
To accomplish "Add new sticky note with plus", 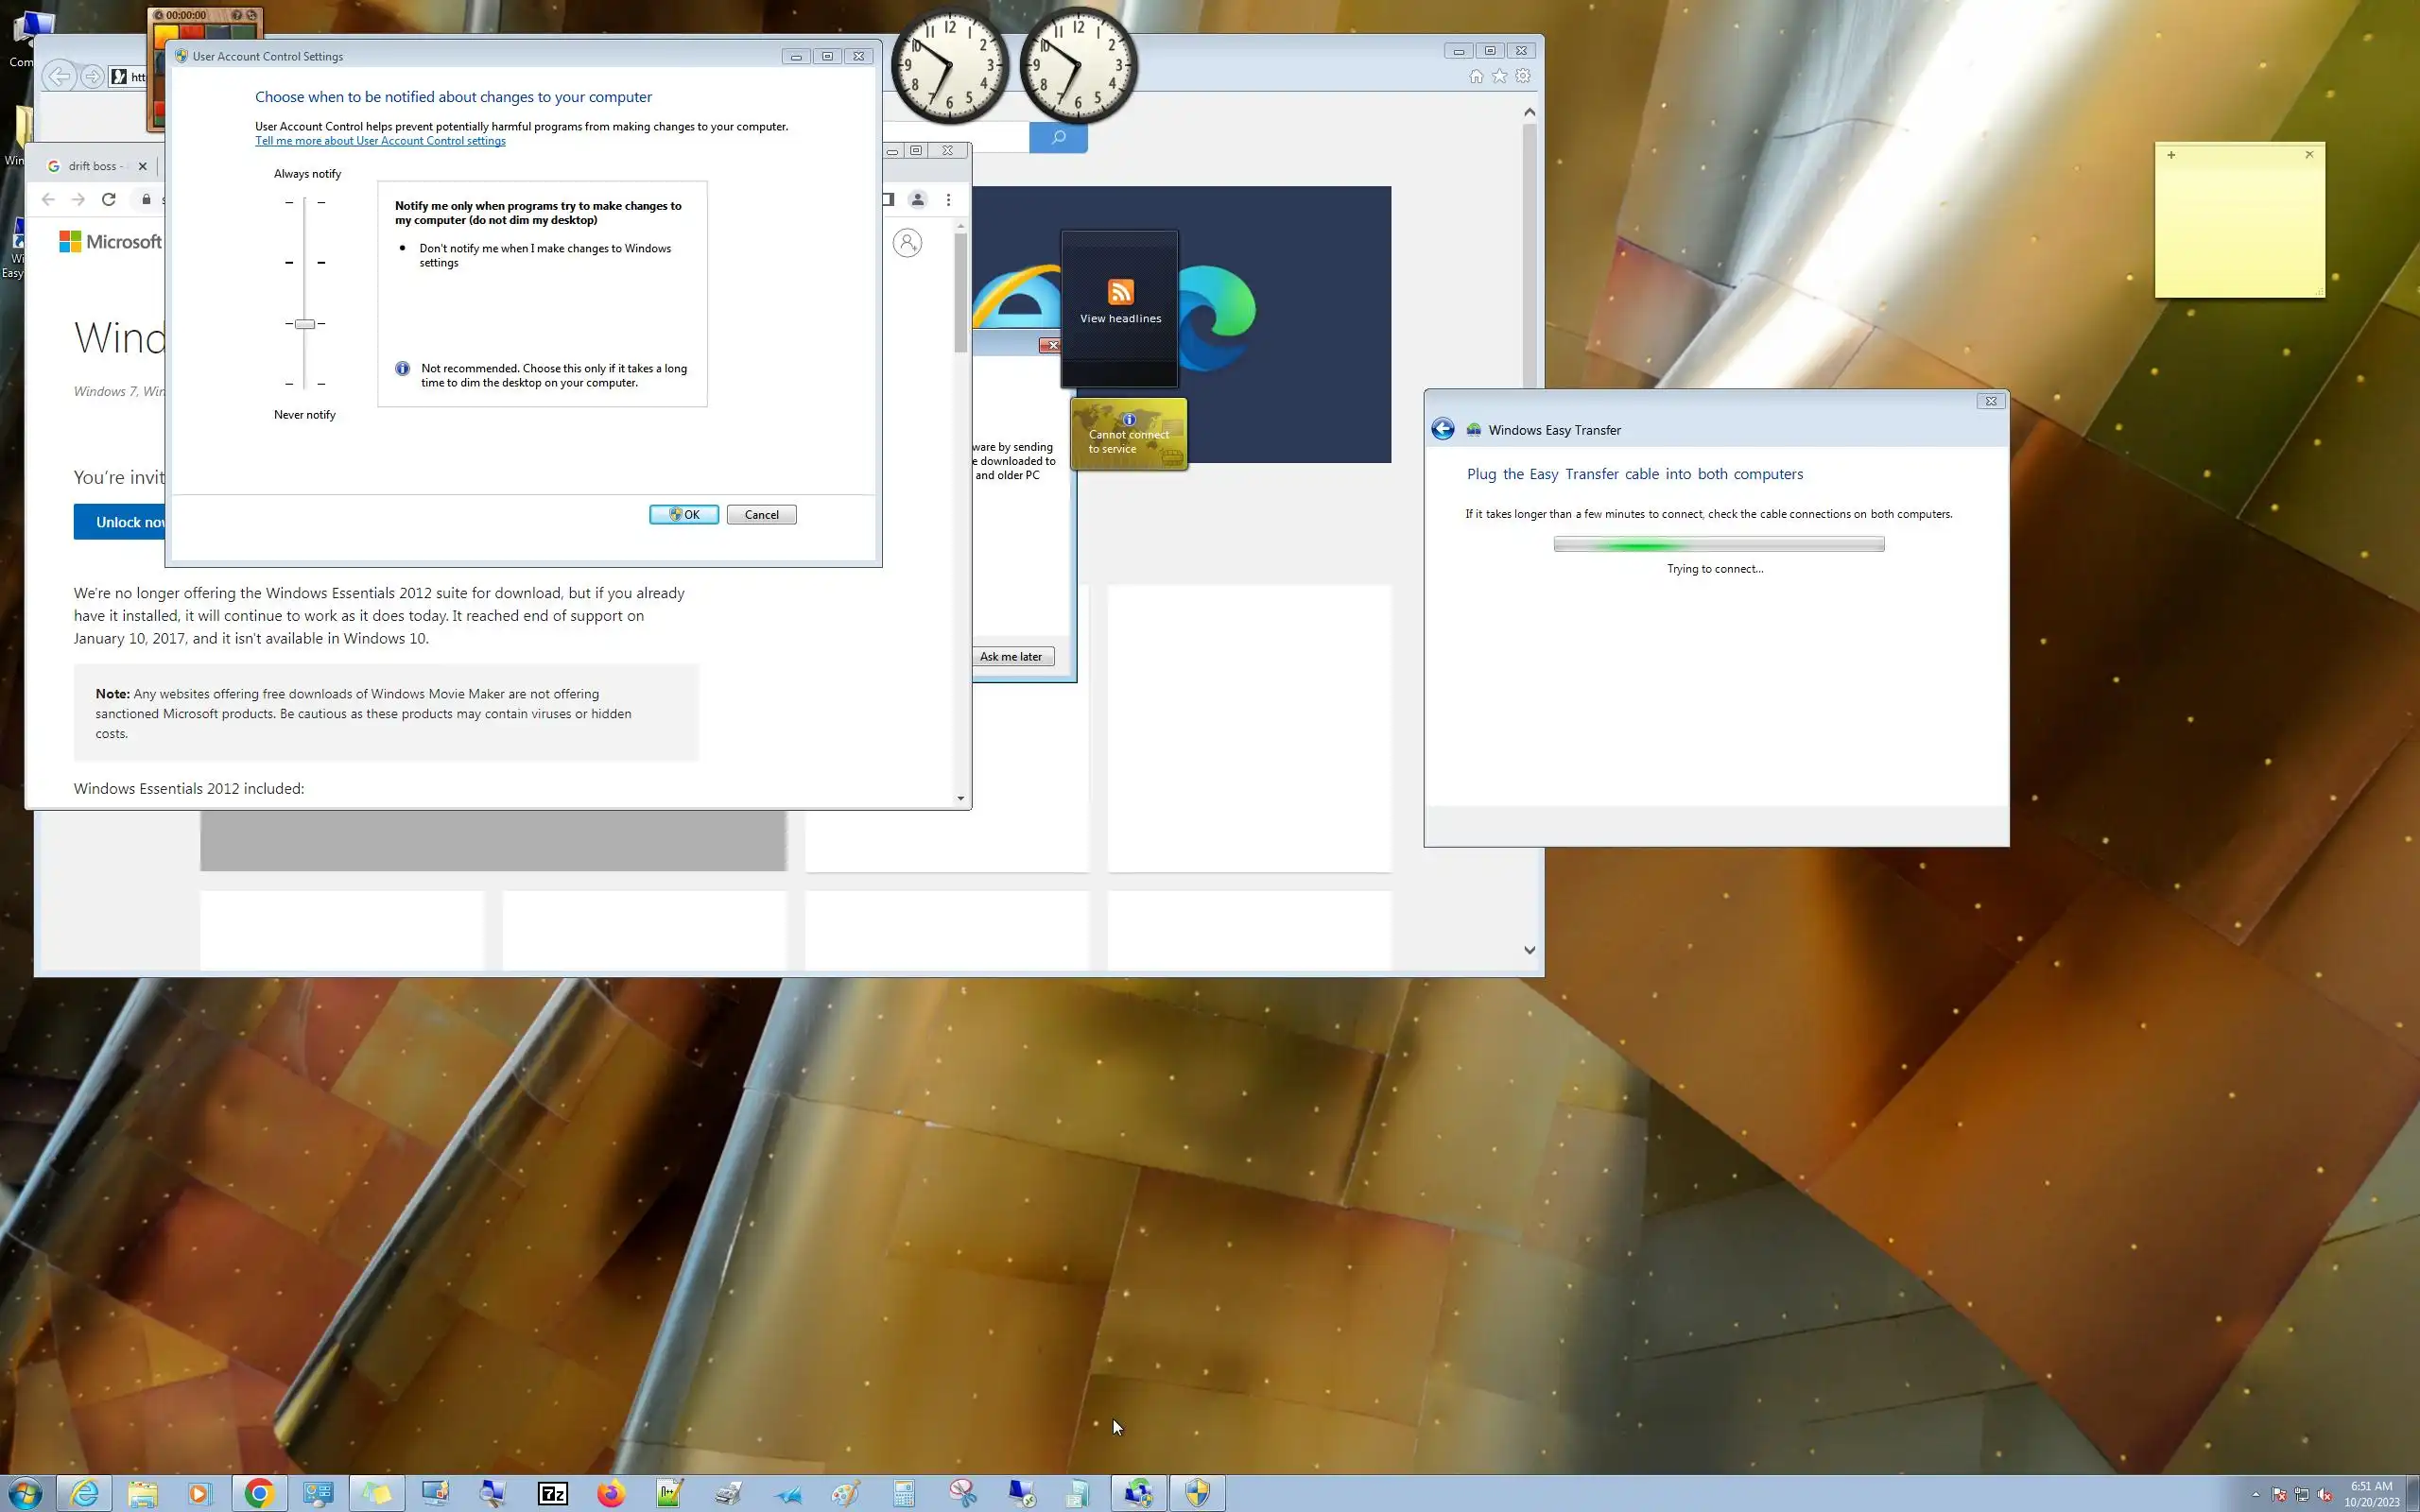I will tap(2171, 155).
